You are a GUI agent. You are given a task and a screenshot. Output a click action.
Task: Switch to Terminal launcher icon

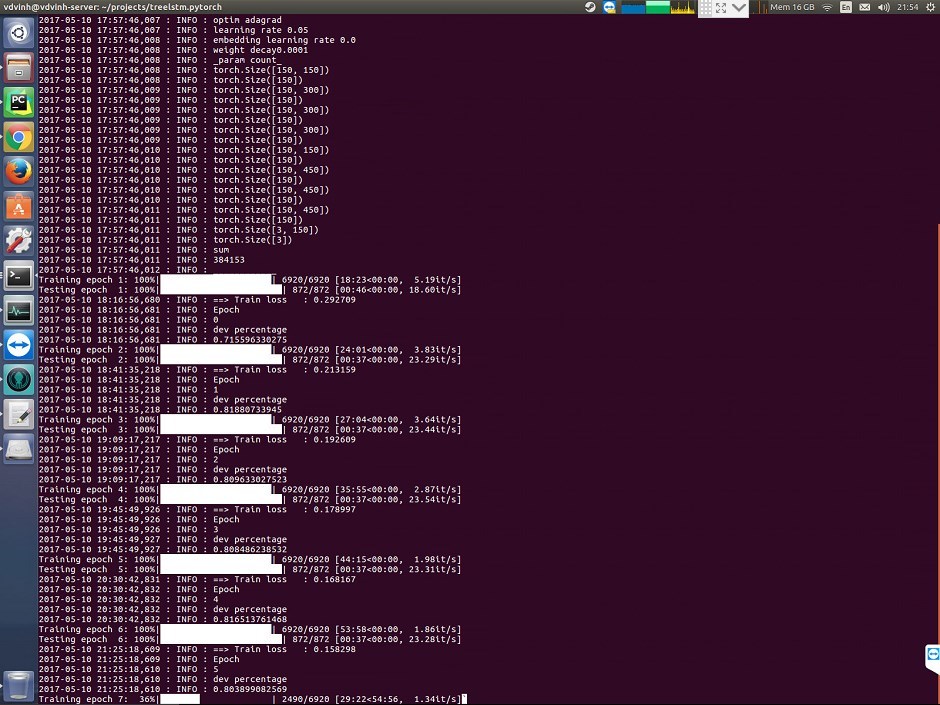pos(18,276)
